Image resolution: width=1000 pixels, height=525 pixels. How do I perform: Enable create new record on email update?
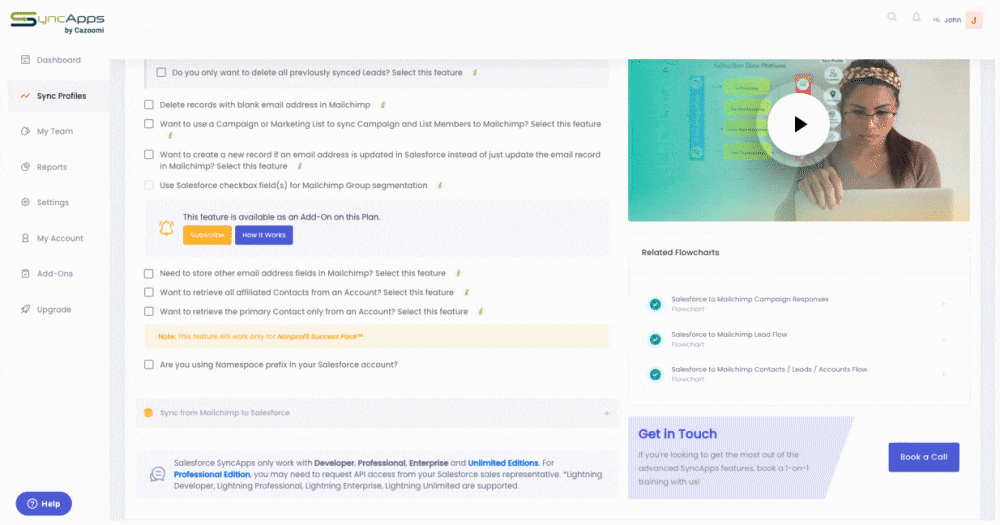click(x=149, y=154)
